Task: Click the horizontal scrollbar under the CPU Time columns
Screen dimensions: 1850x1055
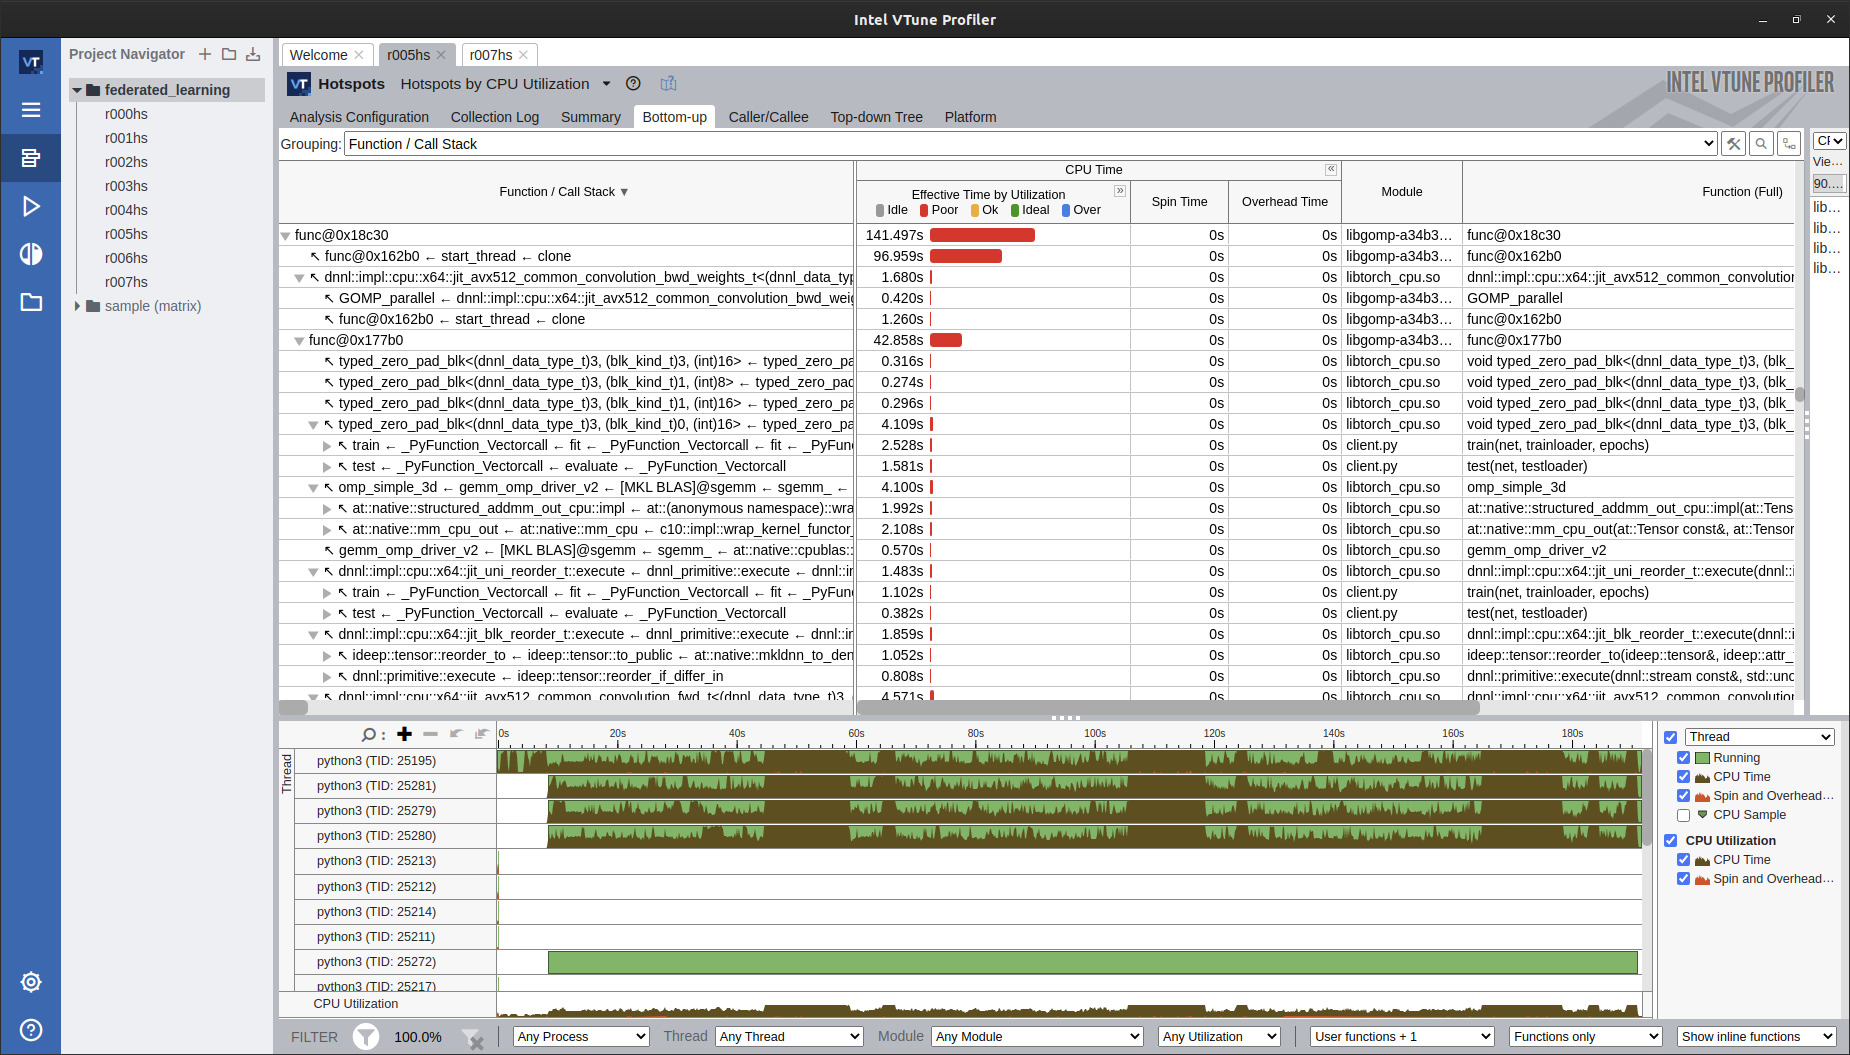Action: coord(1168,707)
